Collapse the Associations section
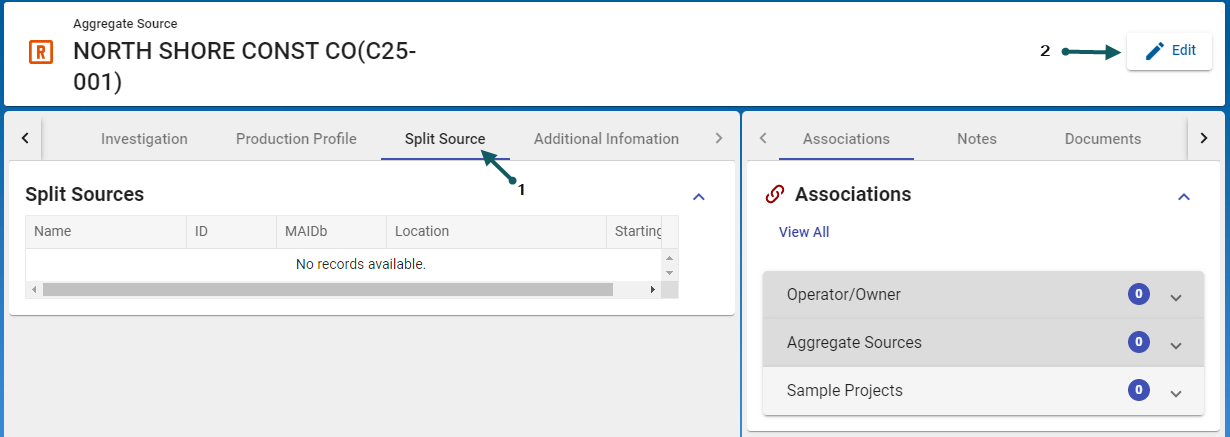 pyautogui.click(x=1184, y=196)
